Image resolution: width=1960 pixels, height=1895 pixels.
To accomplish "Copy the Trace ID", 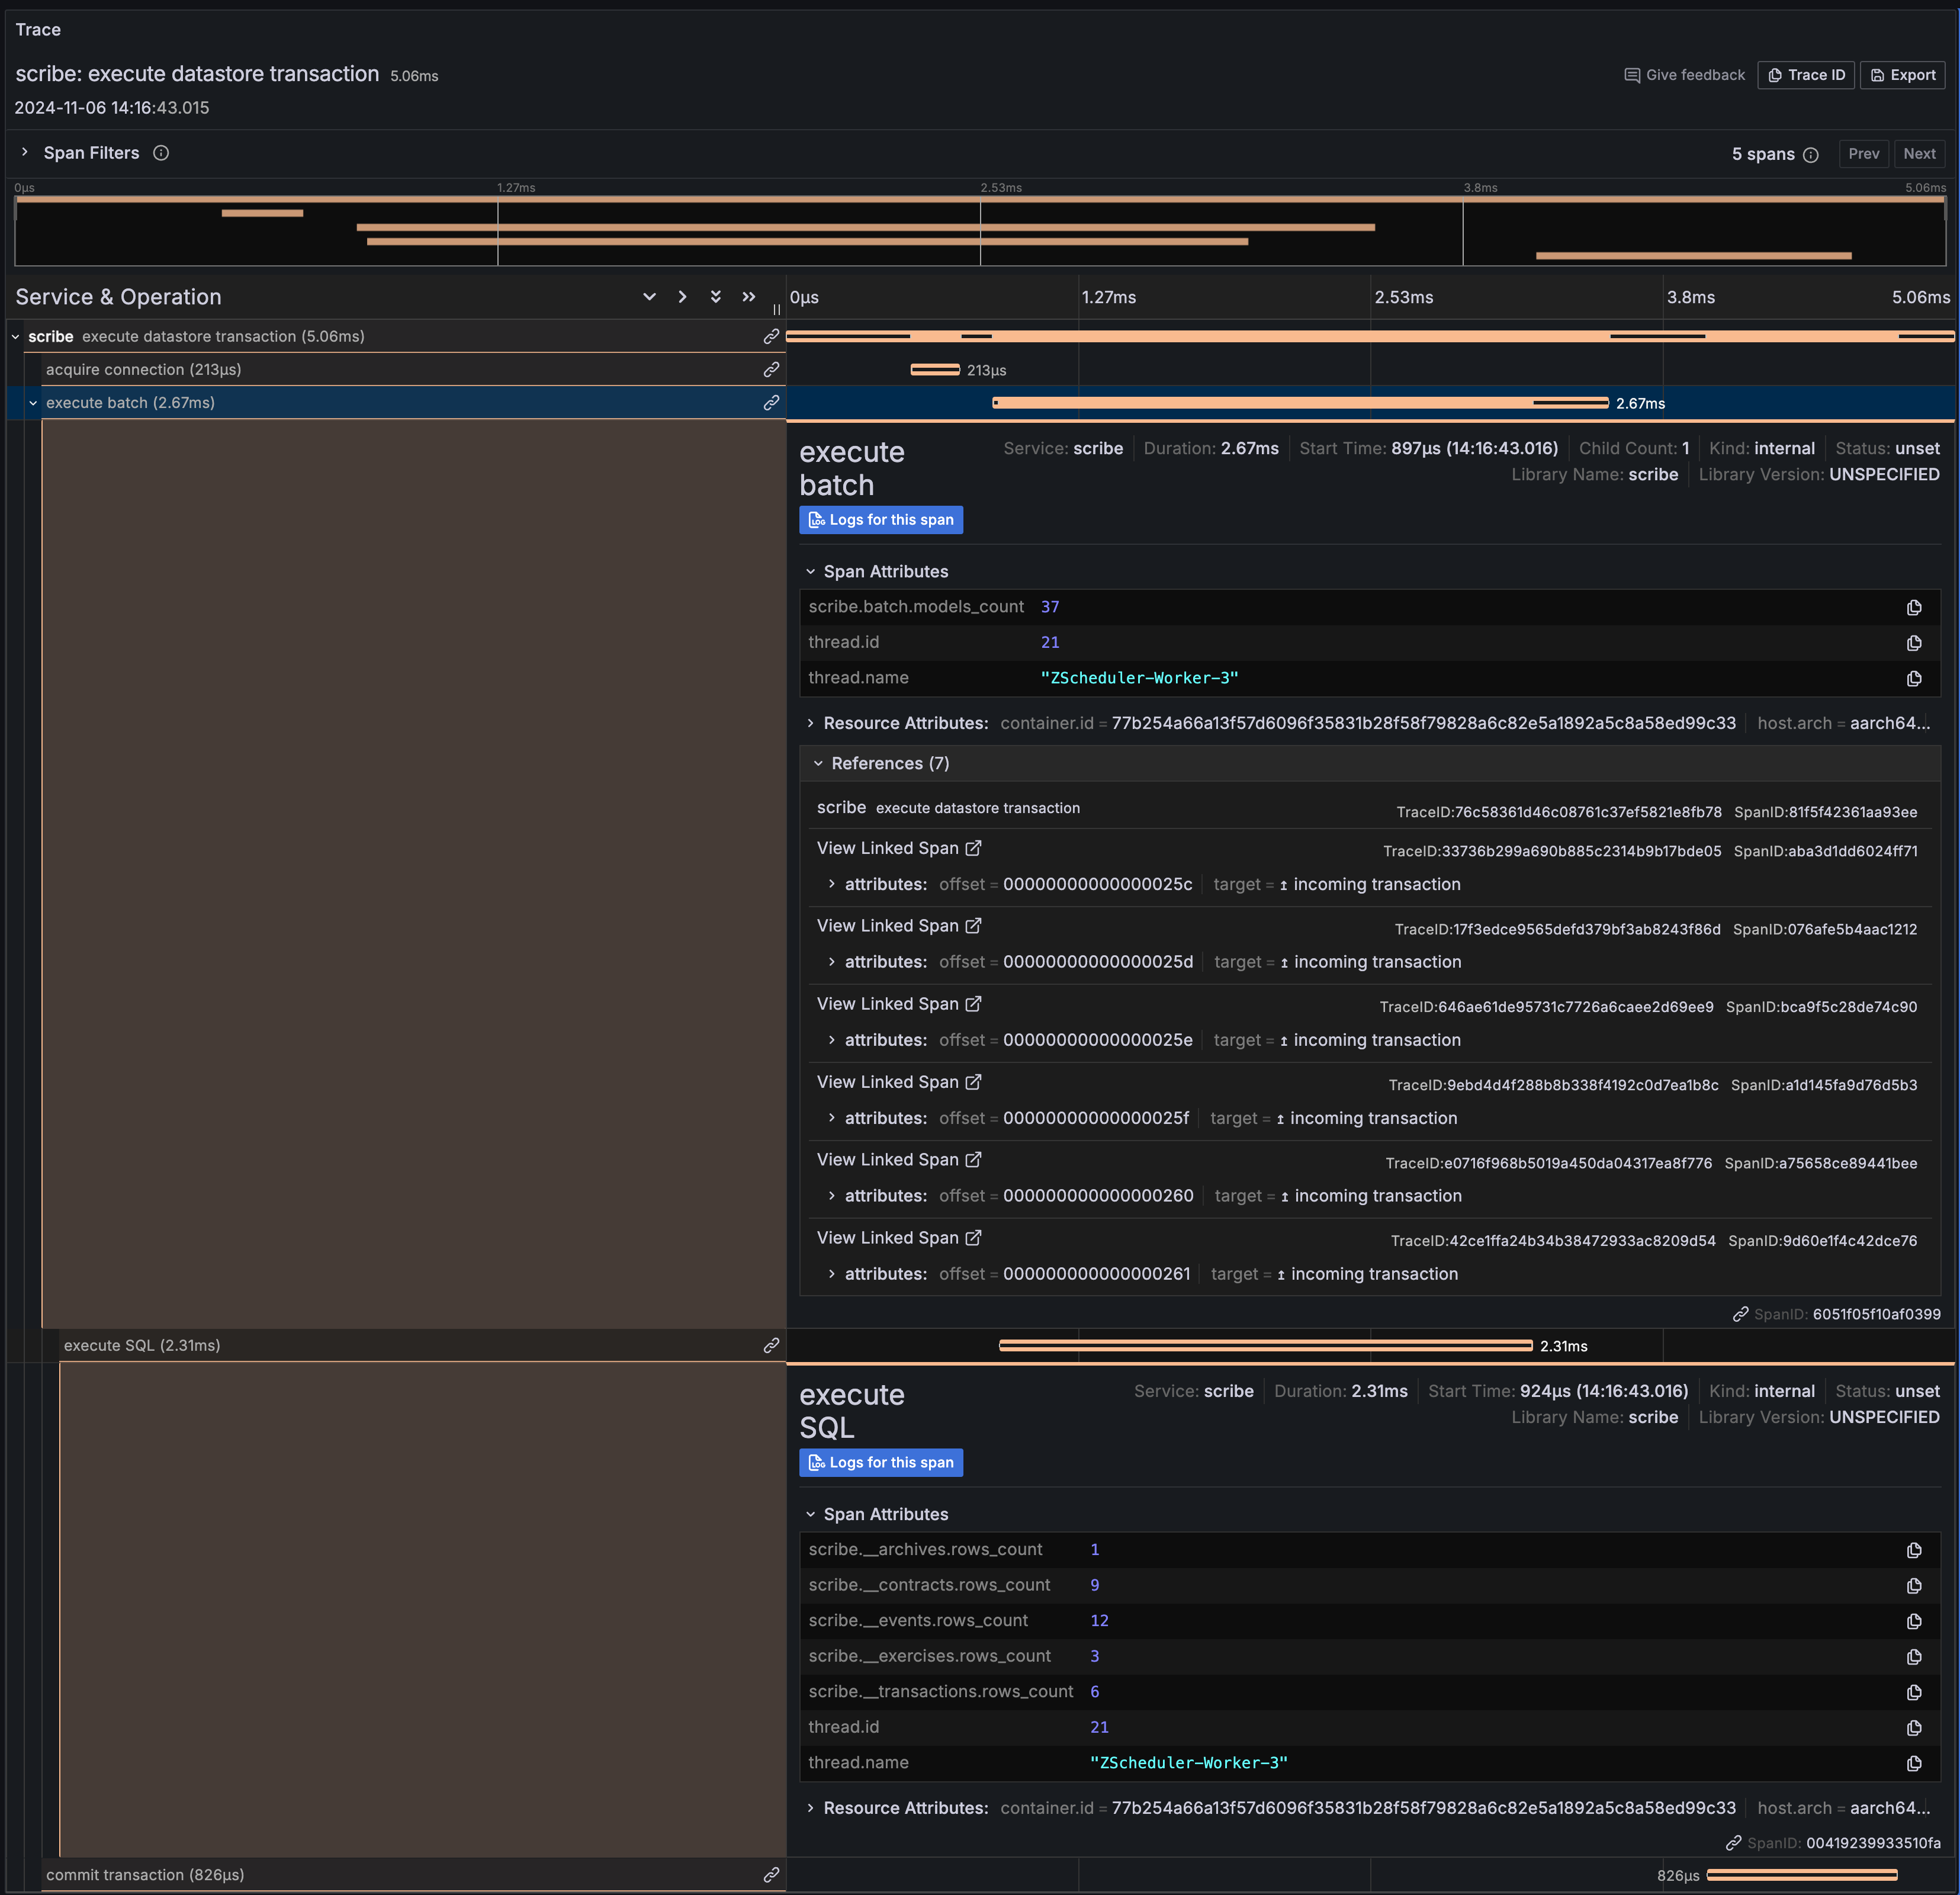I will pyautogui.click(x=1806, y=74).
